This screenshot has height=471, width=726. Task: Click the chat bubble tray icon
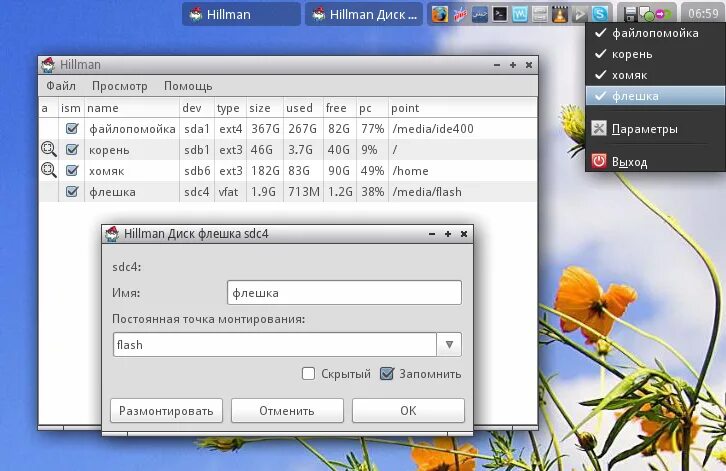click(x=646, y=14)
